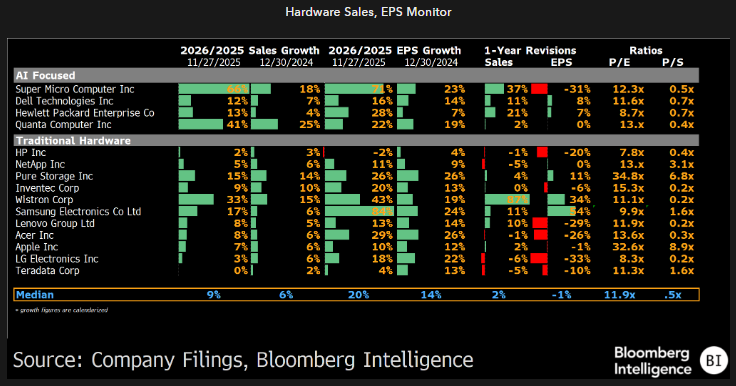Click HP Inc's -20% EPS revision value
Image resolution: width=736 pixels, height=386 pixels.
(x=577, y=153)
